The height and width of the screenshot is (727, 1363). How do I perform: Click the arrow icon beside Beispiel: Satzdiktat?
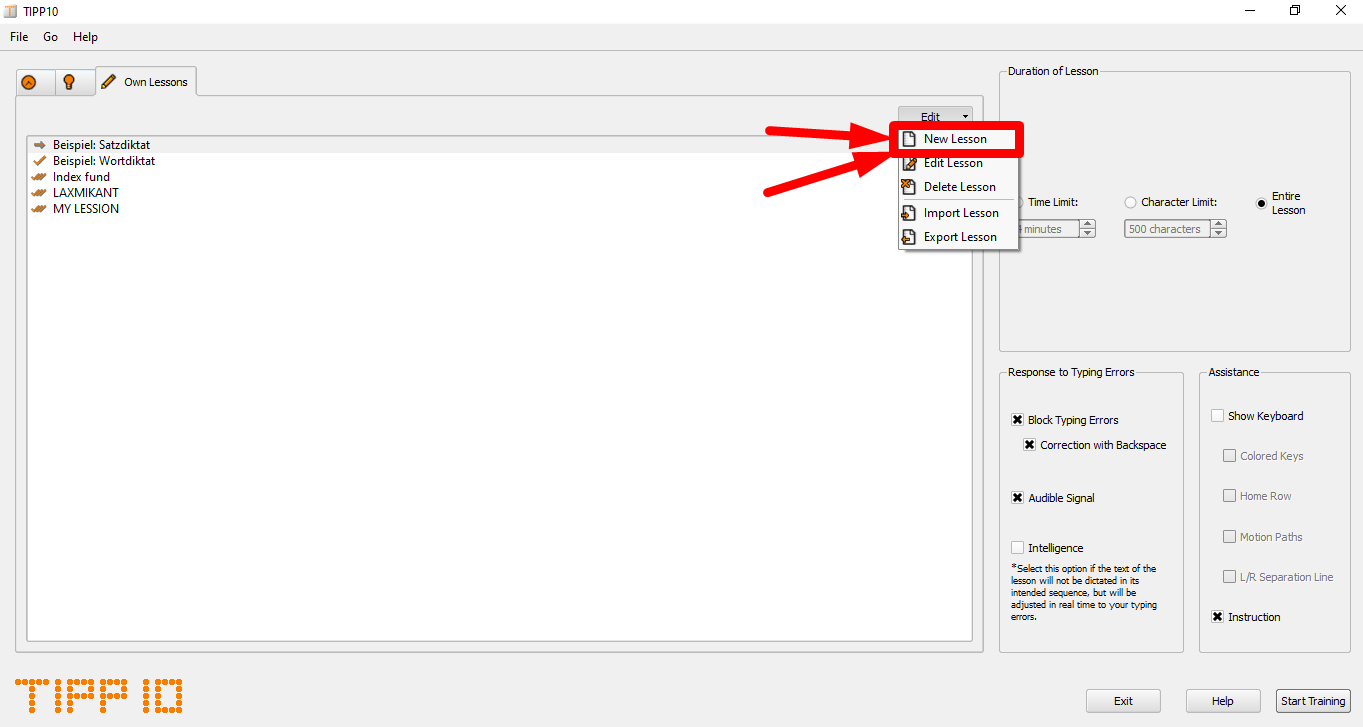[40, 145]
